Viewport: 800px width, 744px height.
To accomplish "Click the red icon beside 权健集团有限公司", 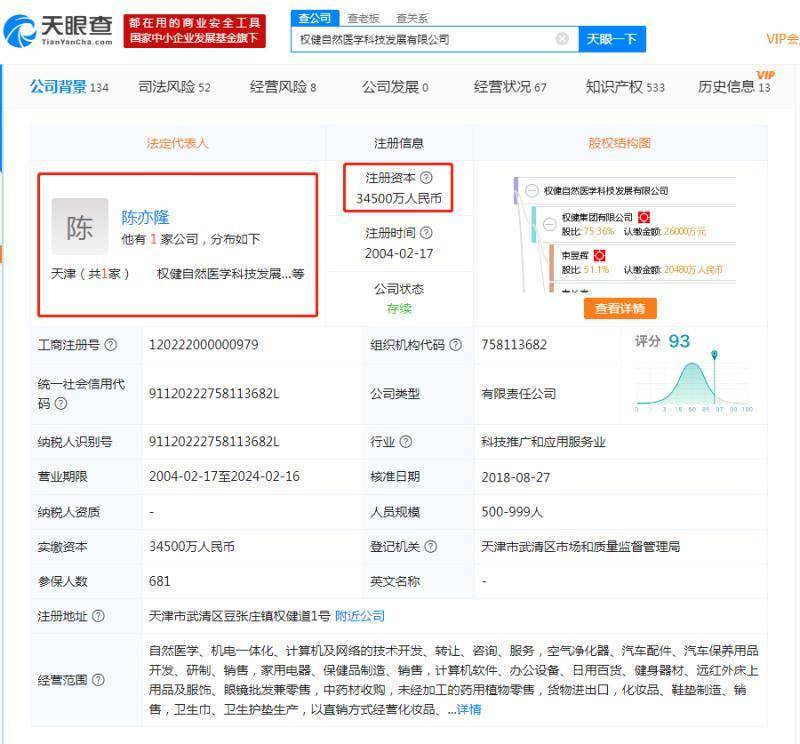I will (644, 217).
